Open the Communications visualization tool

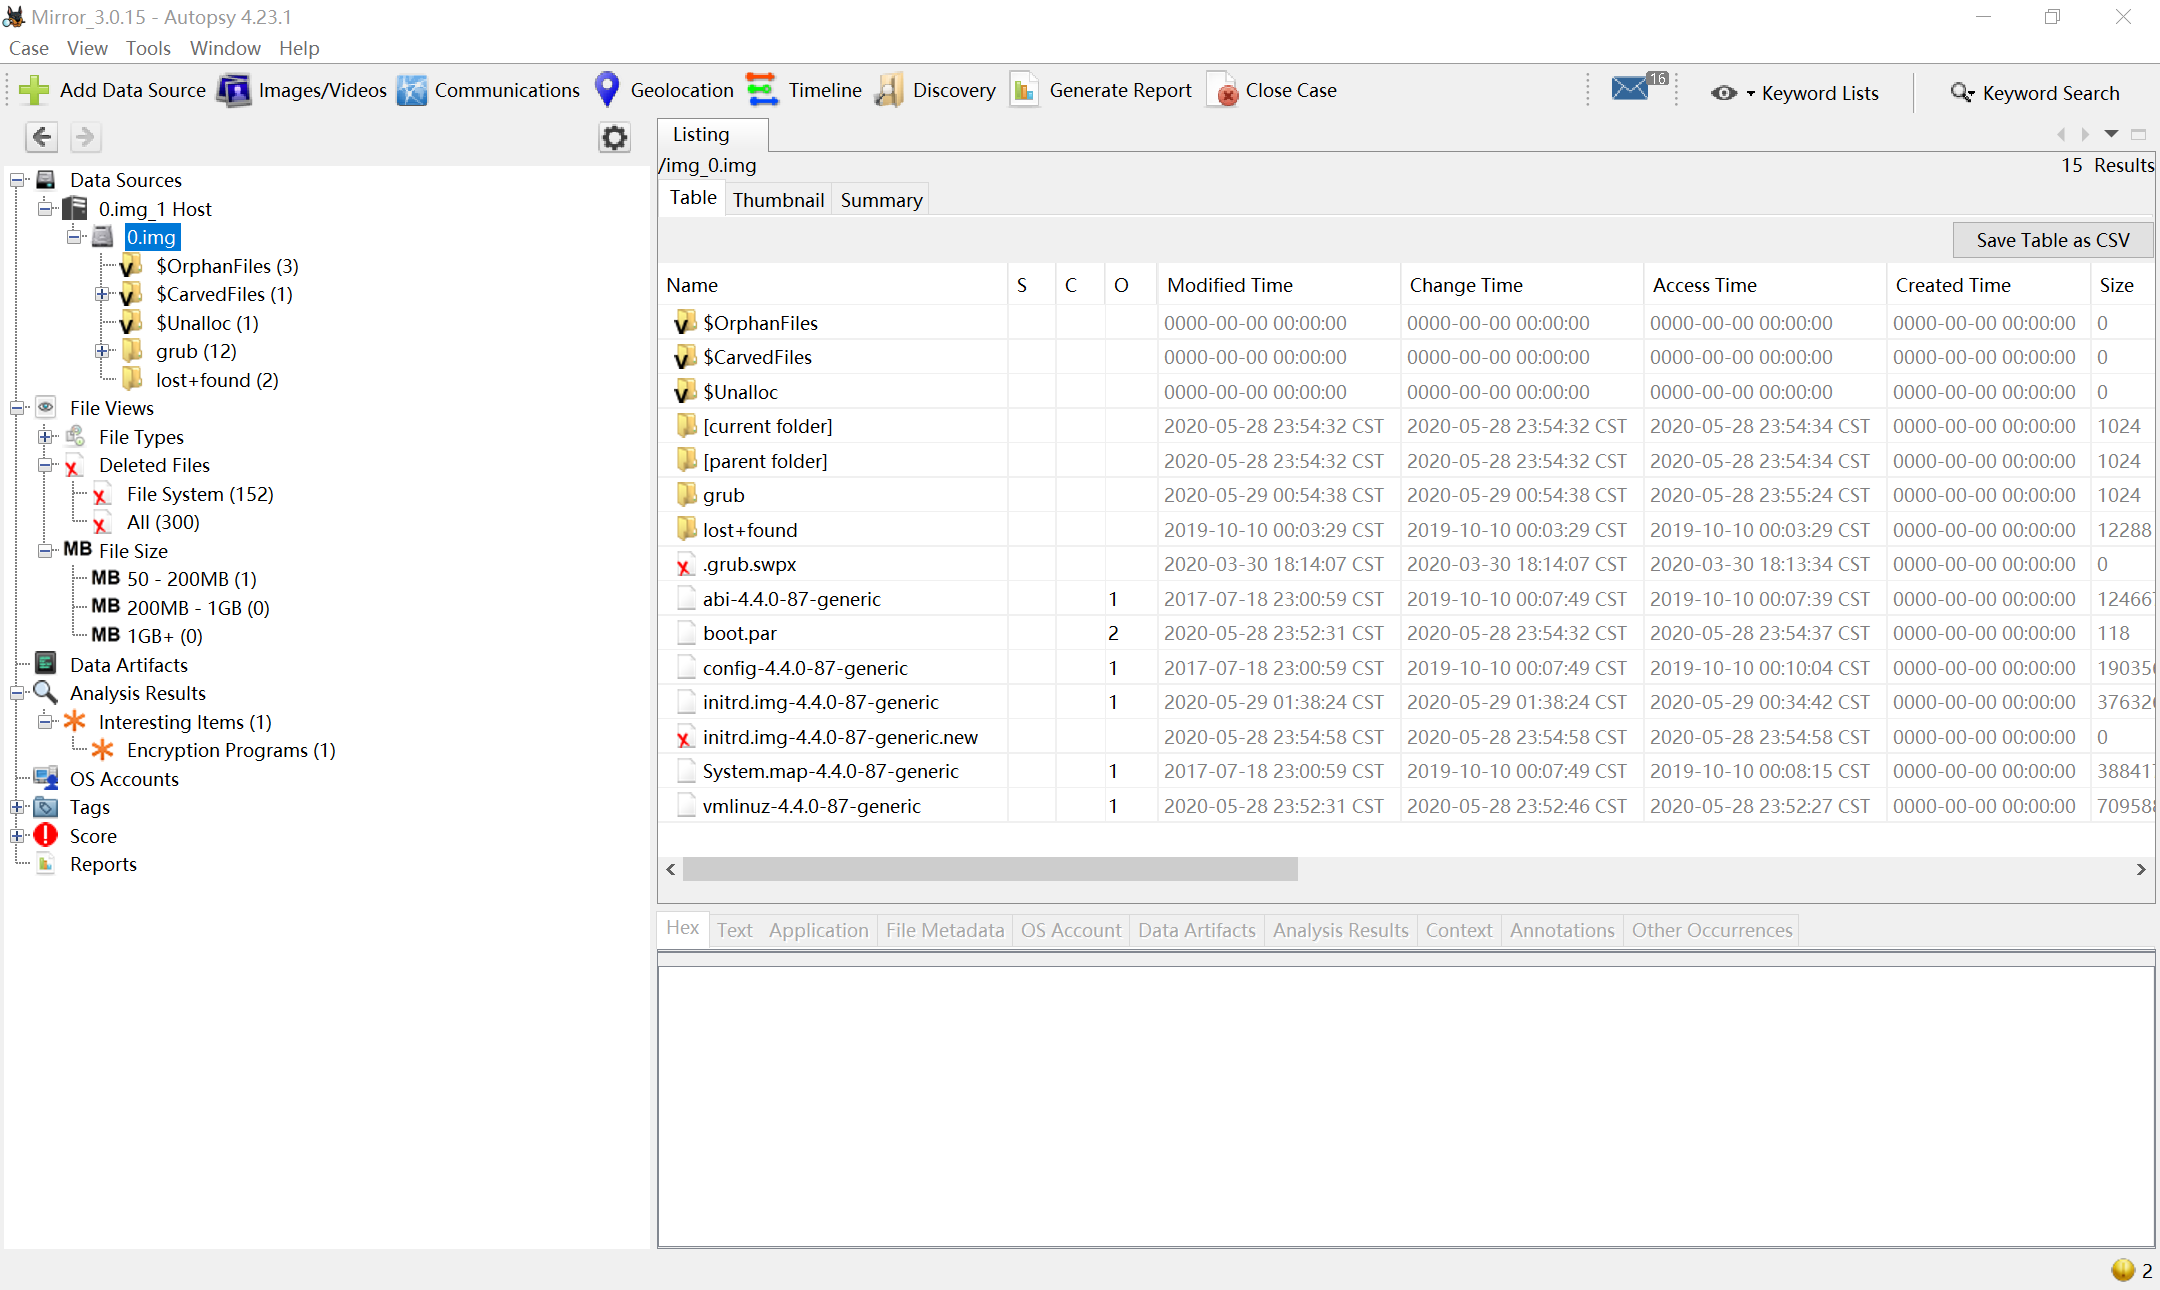(x=488, y=90)
